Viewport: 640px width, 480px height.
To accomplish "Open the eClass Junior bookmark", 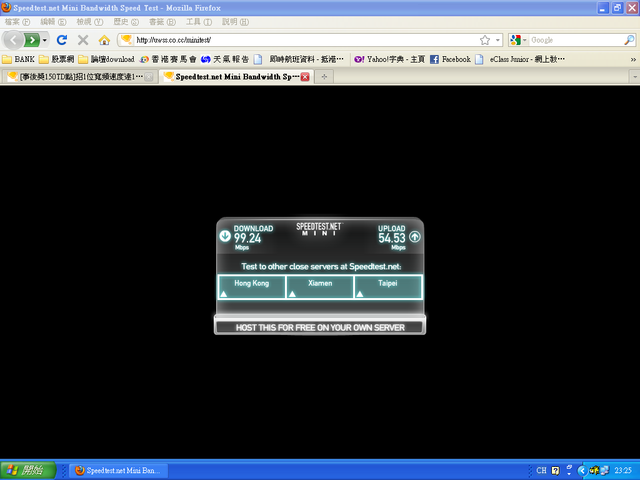I will point(520,59).
